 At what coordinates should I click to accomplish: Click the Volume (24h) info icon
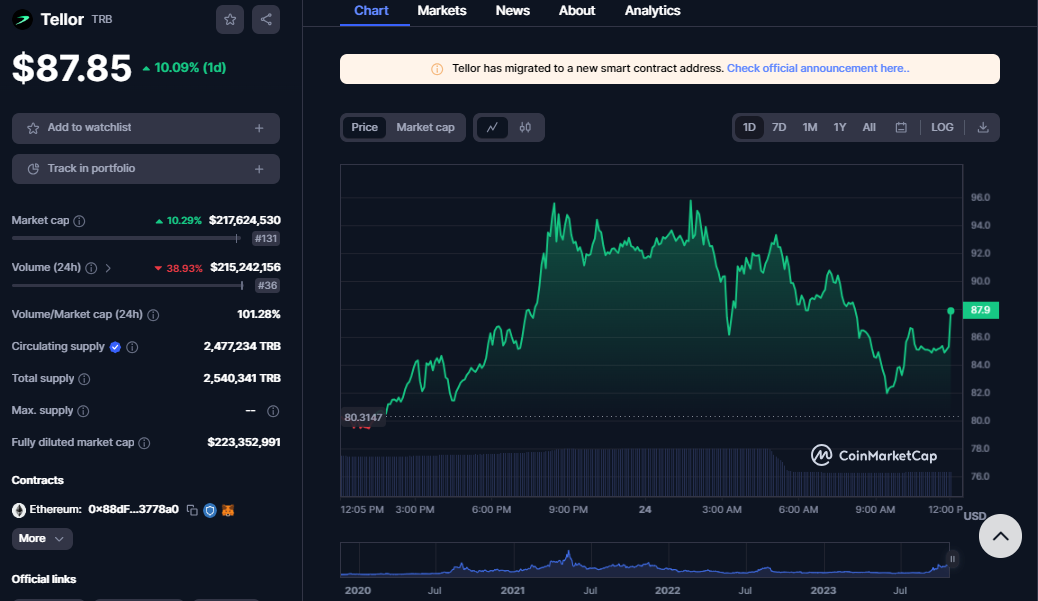pos(91,268)
